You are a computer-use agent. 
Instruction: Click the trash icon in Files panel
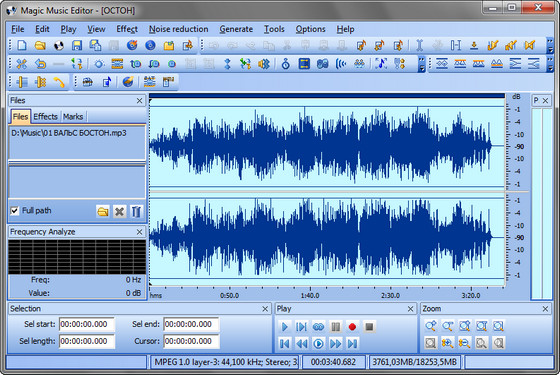point(136,211)
